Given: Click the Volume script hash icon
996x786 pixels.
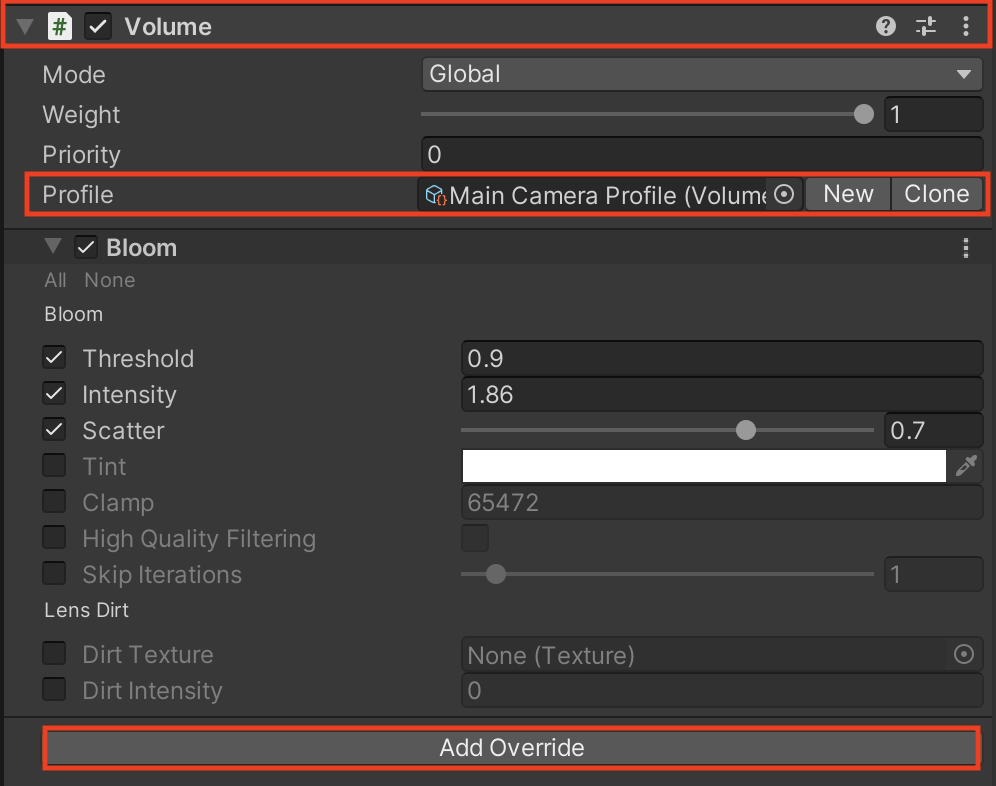Looking at the screenshot, I should [x=61, y=27].
